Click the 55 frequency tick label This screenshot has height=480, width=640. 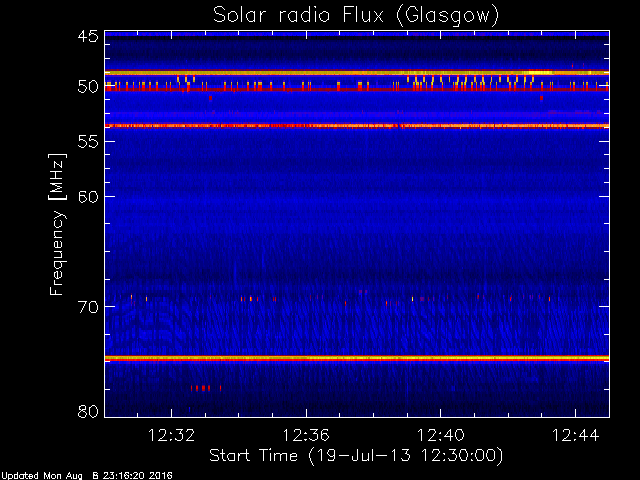[x=88, y=142]
